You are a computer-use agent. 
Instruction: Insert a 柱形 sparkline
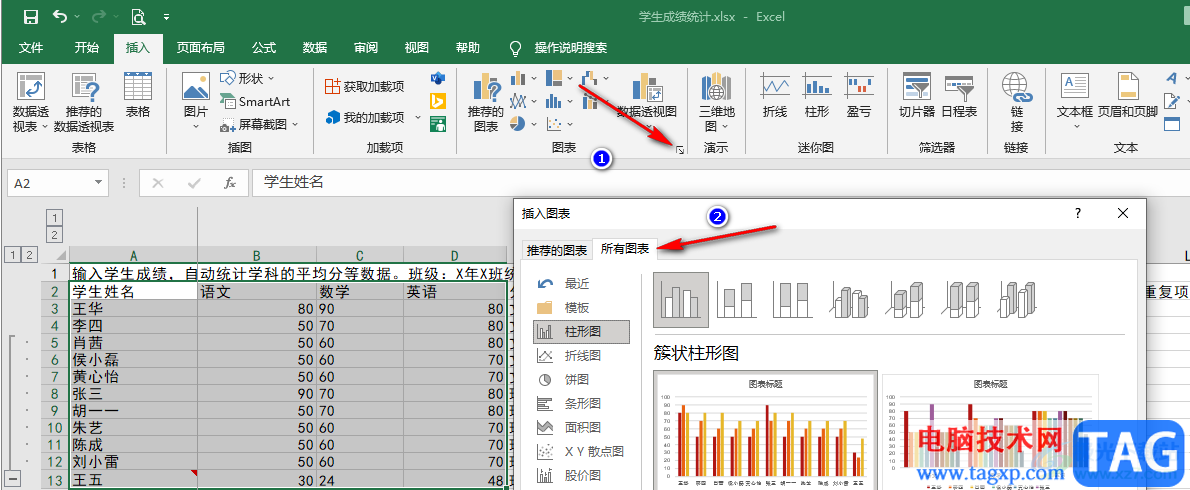[817, 95]
